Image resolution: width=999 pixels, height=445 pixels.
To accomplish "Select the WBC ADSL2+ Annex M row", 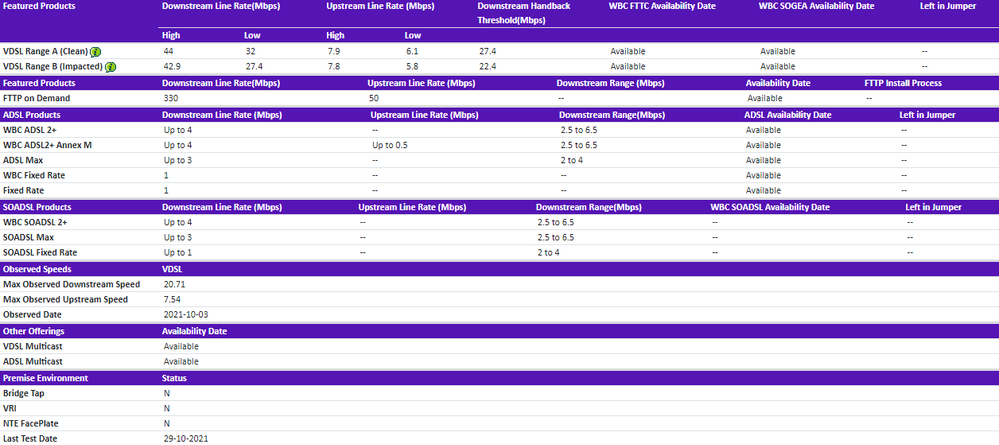I will (50, 145).
